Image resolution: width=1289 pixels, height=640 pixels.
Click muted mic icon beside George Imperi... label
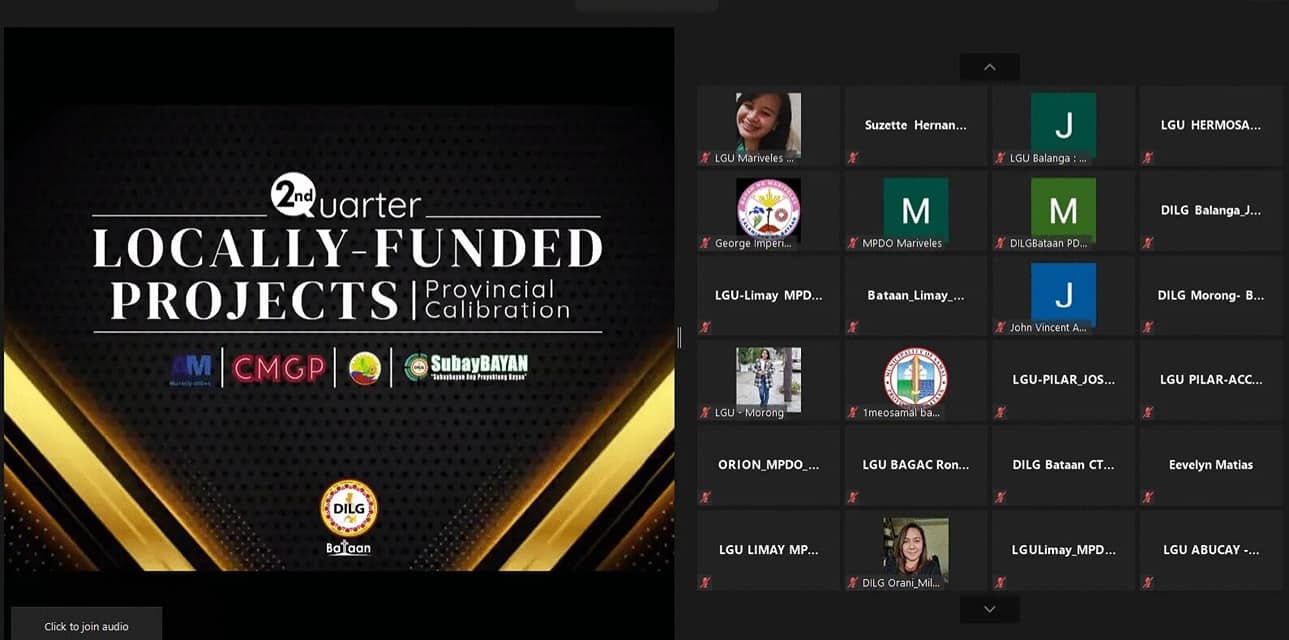point(706,243)
